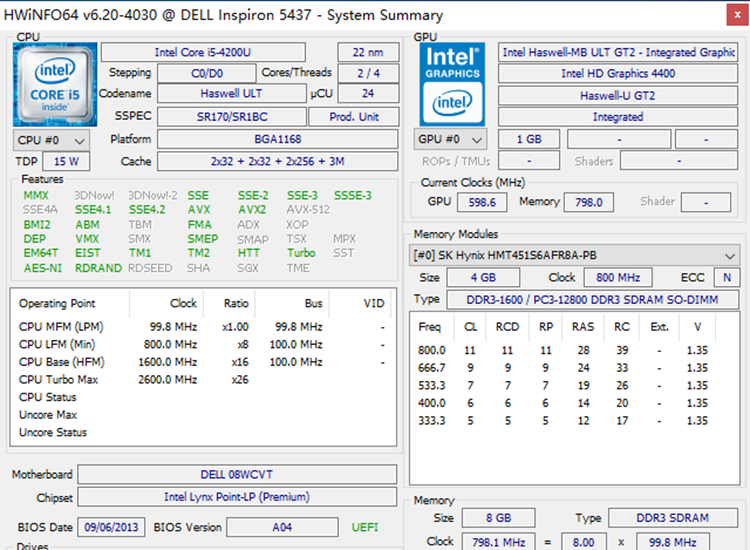Click the Integrated GPU type field
Image resolution: width=750 pixels, height=550 pixels.
click(618, 117)
